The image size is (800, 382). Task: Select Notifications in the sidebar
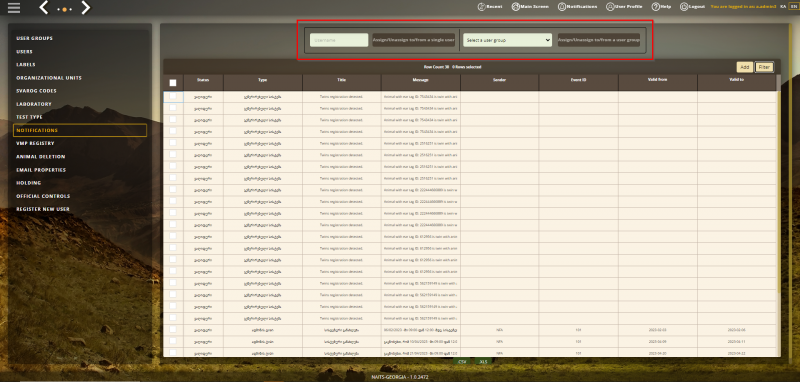click(80, 131)
